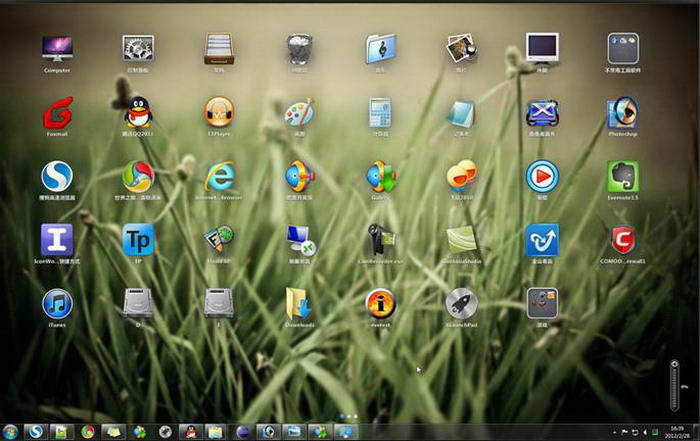This screenshot has height=441, width=700.
Task: Switch to Chrome in the taskbar
Action: coord(88,432)
